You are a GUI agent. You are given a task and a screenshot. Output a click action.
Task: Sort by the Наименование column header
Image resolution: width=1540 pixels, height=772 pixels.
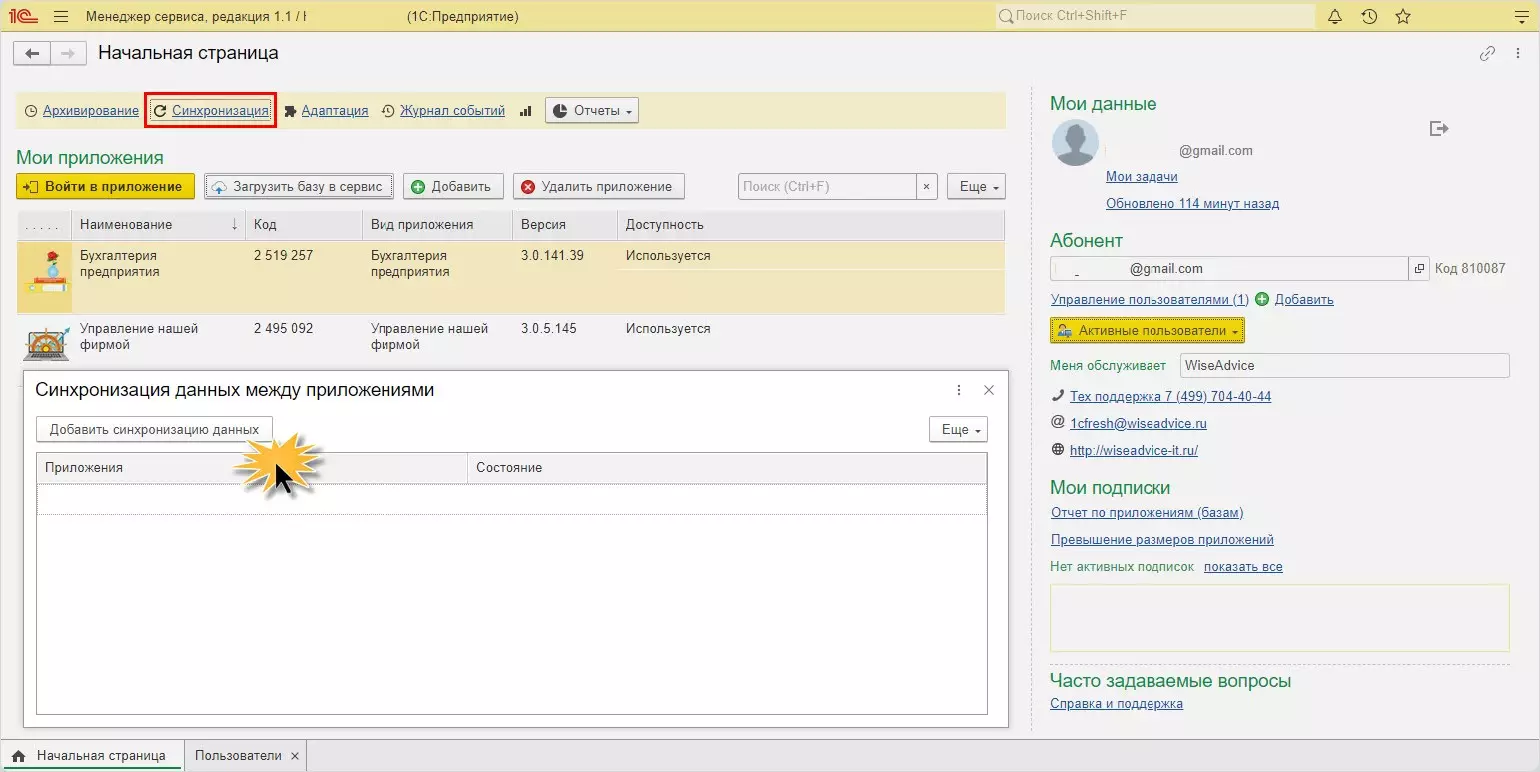tap(126, 225)
